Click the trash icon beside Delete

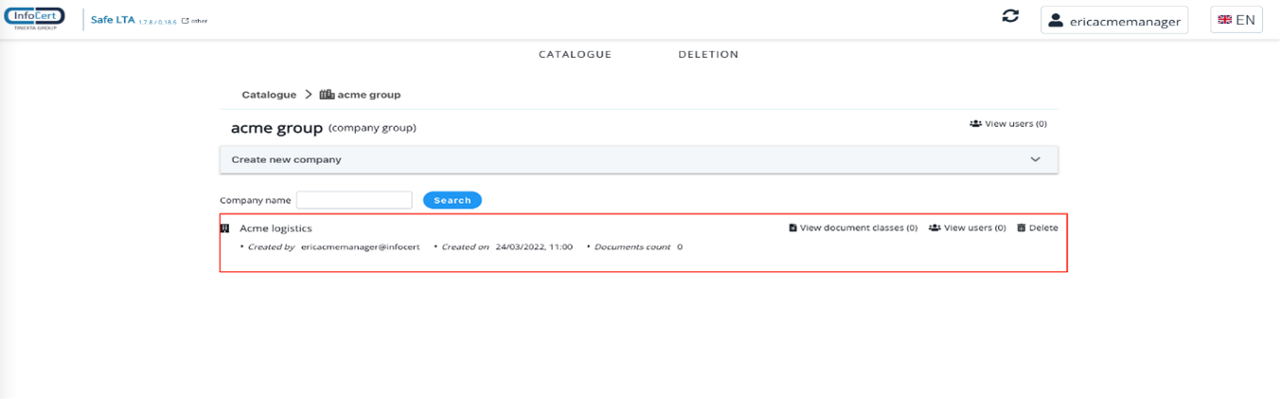(1021, 228)
